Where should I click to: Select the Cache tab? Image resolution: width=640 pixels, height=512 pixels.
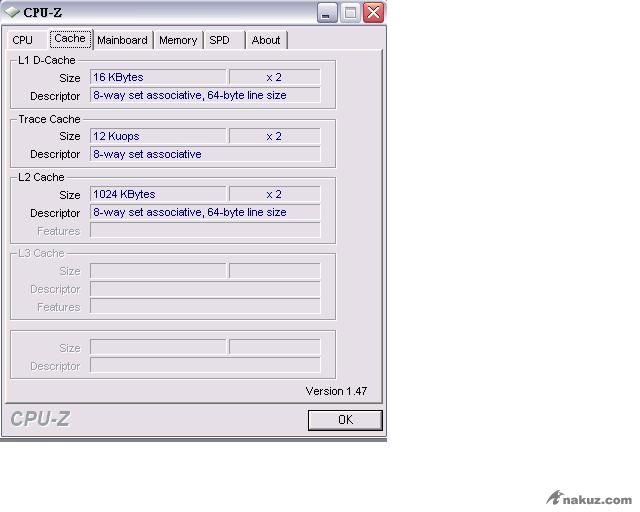[70, 38]
